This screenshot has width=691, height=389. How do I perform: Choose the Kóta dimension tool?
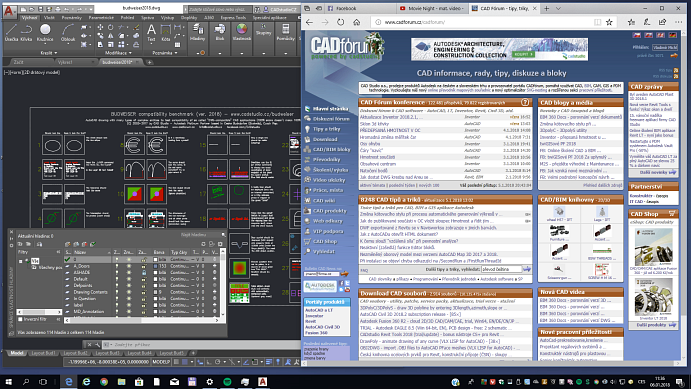tap(166, 33)
